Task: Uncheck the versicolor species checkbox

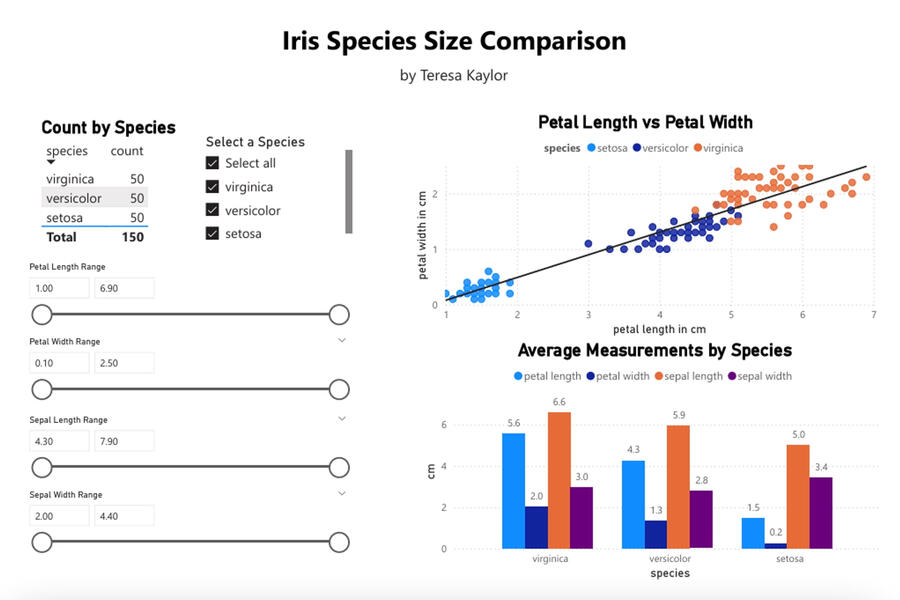Action: [212, 211]
